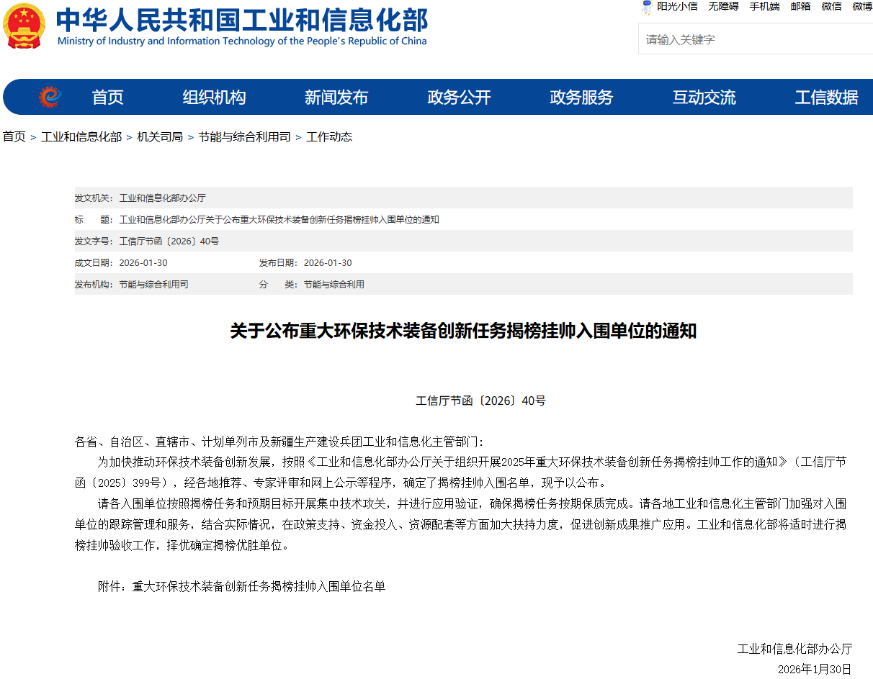Open the 互动交流 menu item
The width and height of the screenshot is (873, 679).
tap(704, 97)
